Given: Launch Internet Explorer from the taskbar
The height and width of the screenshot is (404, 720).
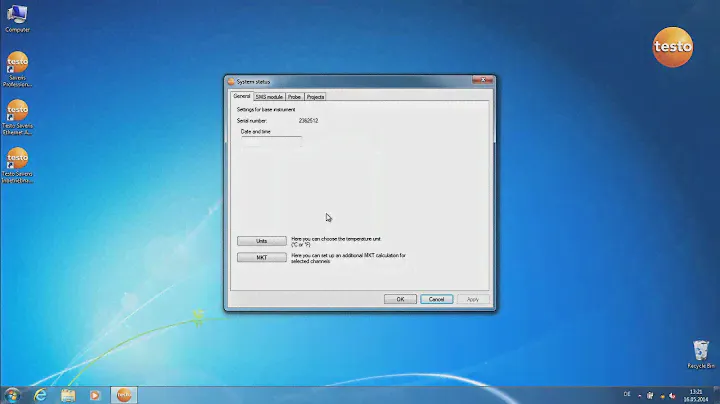Looking at the screenshot, I should 42,394.
